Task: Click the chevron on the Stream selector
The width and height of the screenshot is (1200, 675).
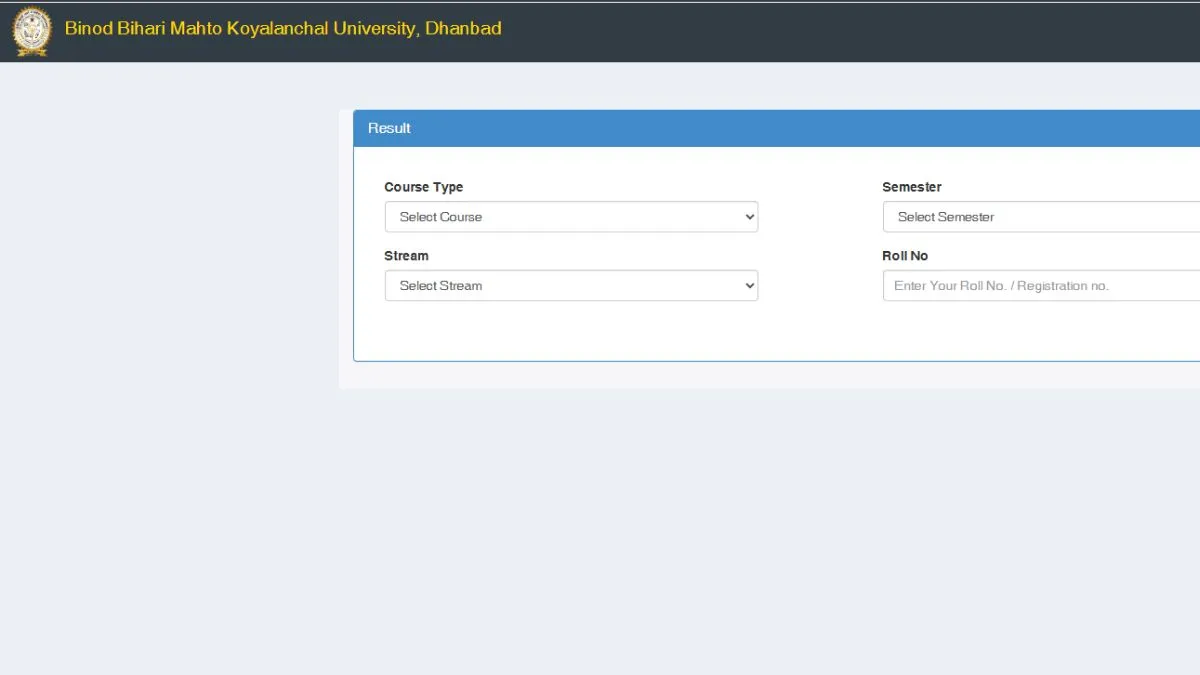Action: (748, 285)
